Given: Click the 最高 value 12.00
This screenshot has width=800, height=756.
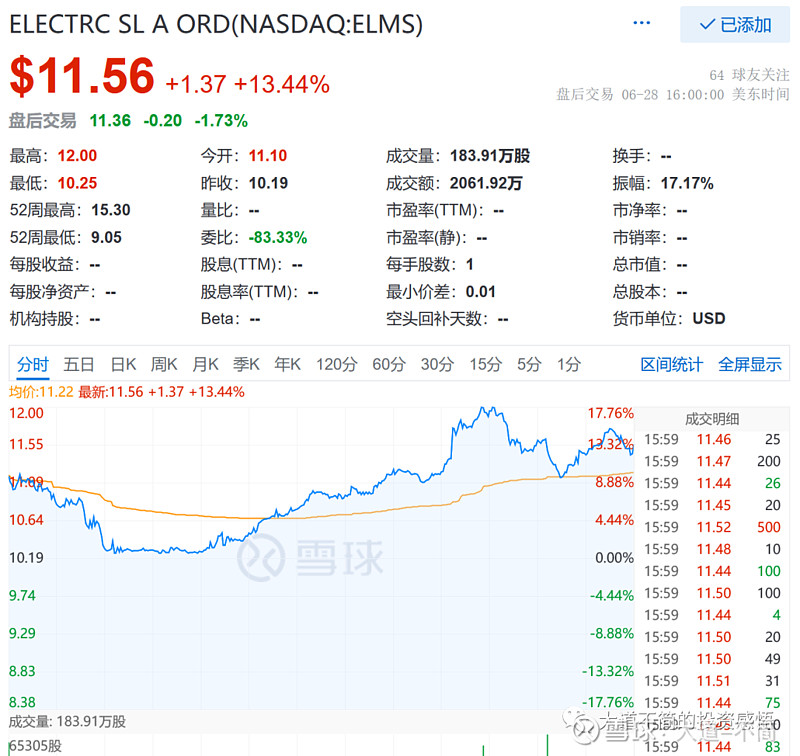Looking at the screenshot, I should click(77, 156).
